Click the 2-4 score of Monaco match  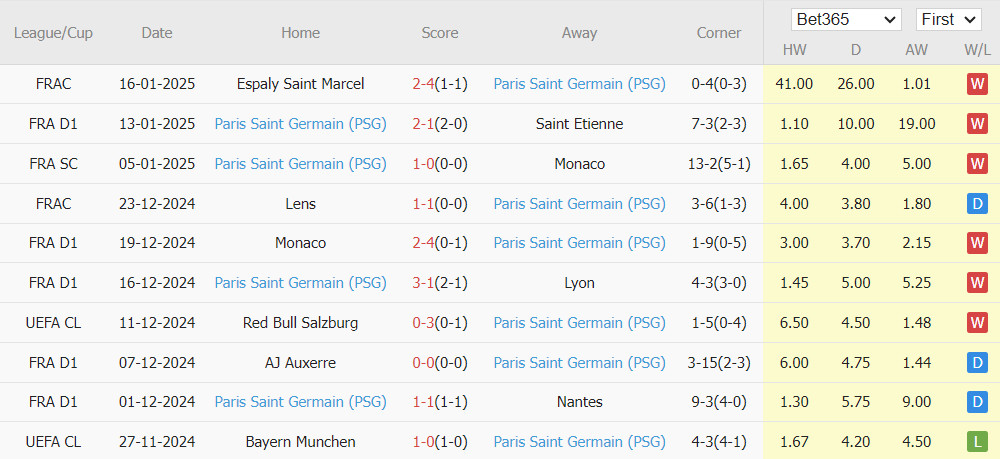pyautogui.click(x=423, y=243)
